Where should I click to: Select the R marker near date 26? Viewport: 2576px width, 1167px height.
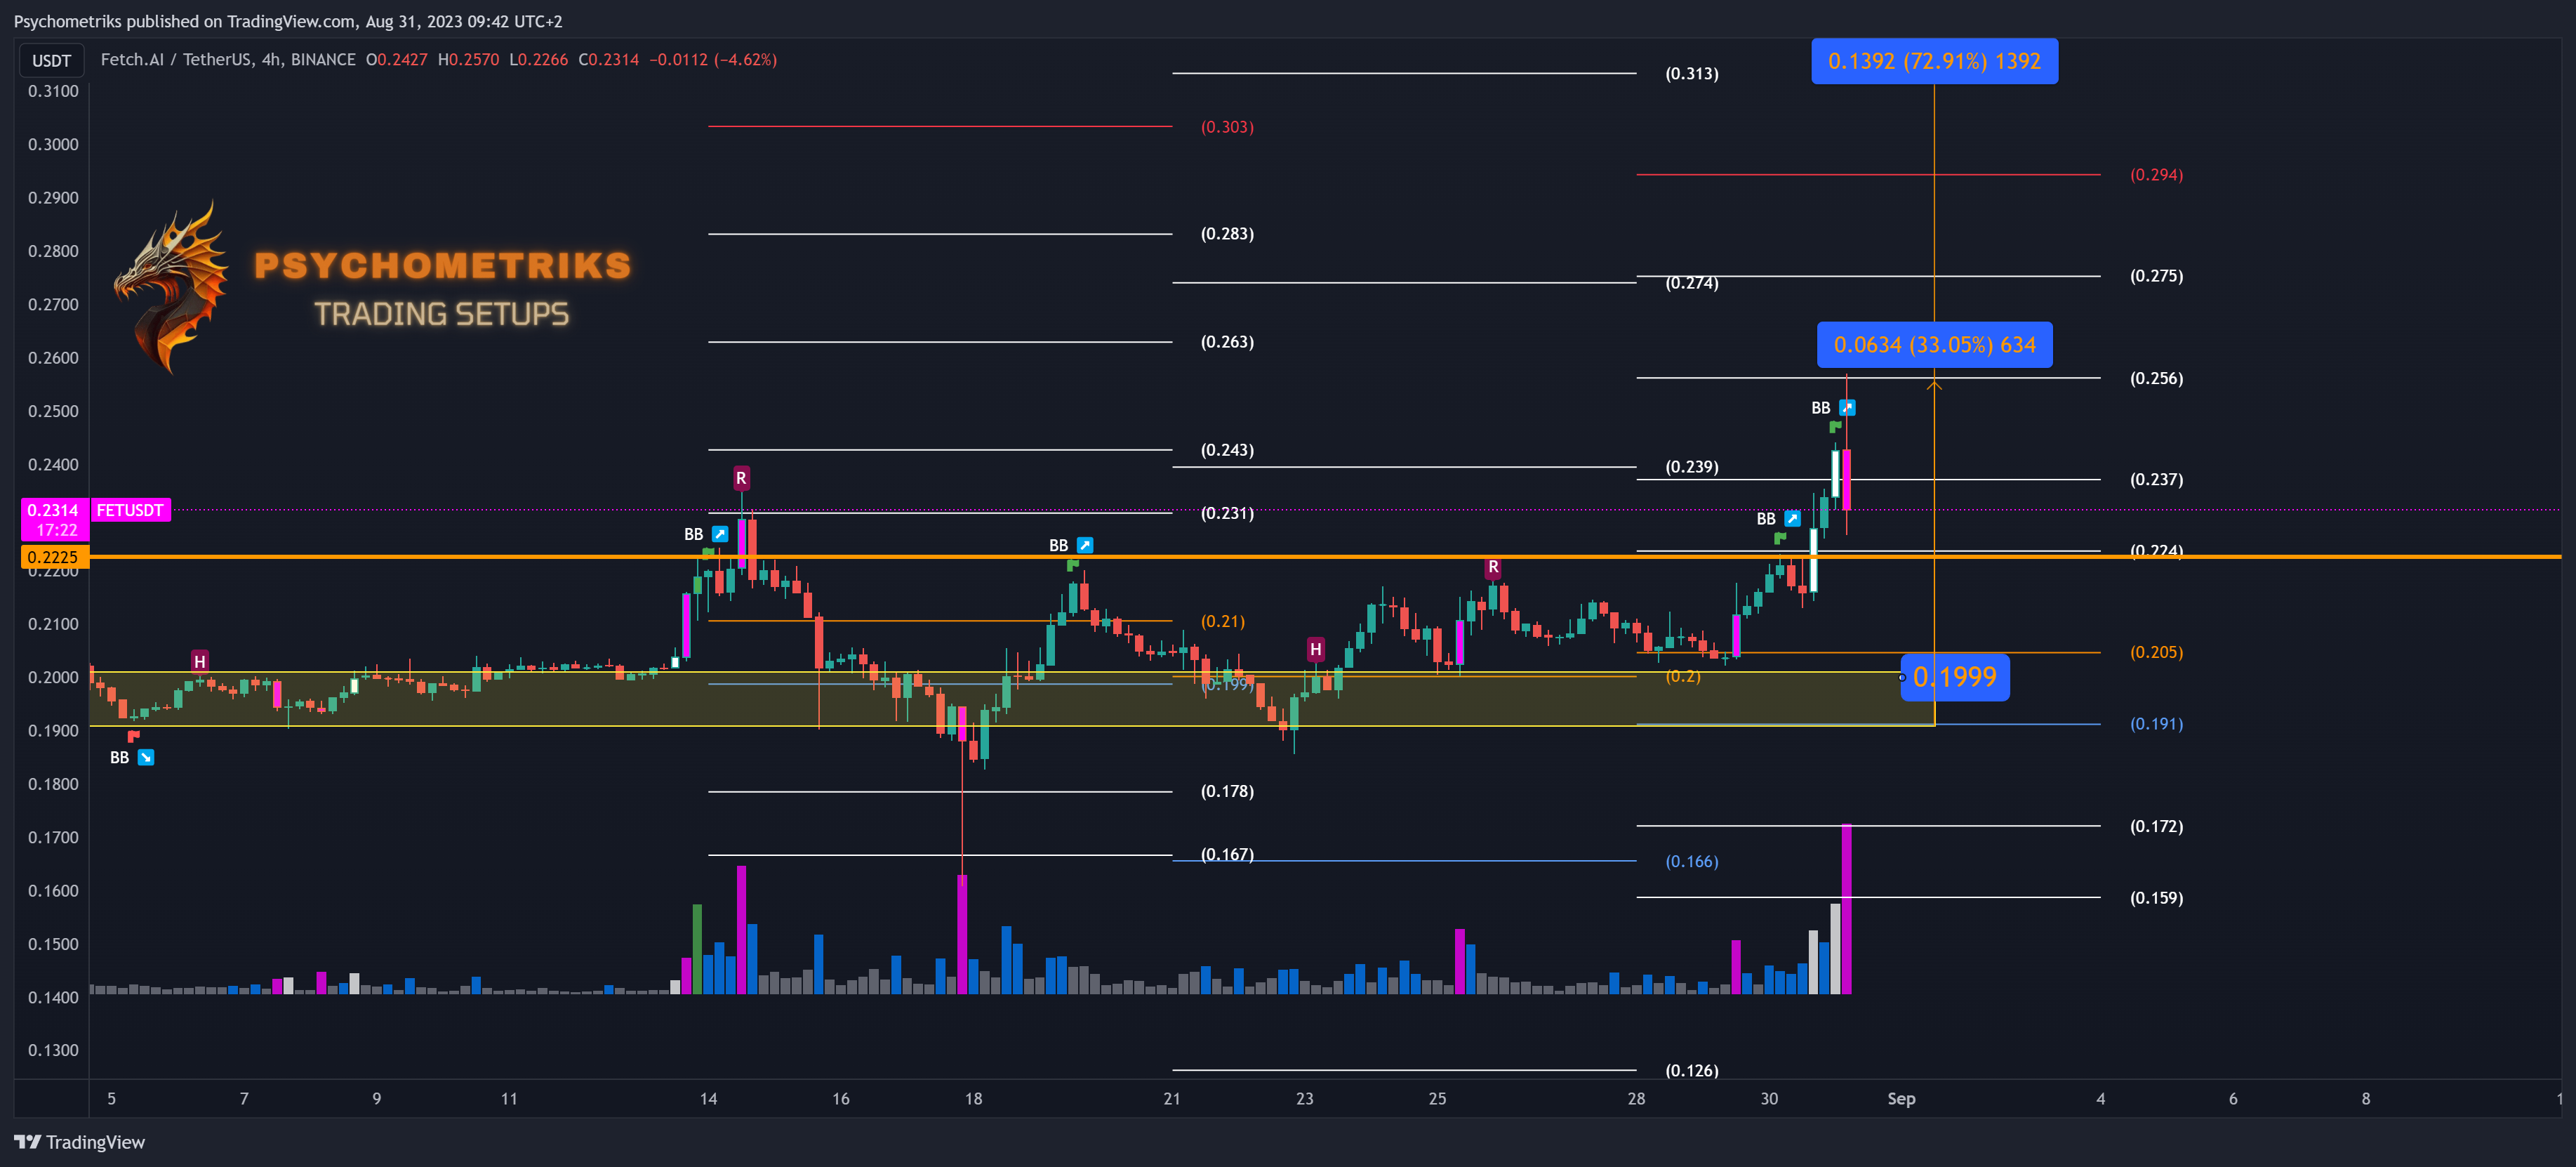point(1493,567)
